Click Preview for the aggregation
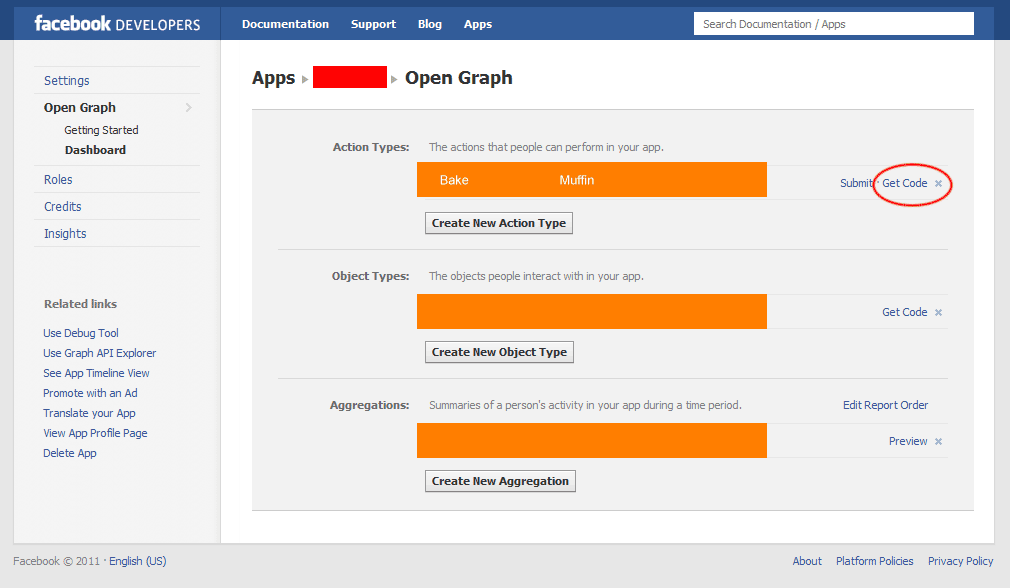1010x588 pixels. coord(908,441)
